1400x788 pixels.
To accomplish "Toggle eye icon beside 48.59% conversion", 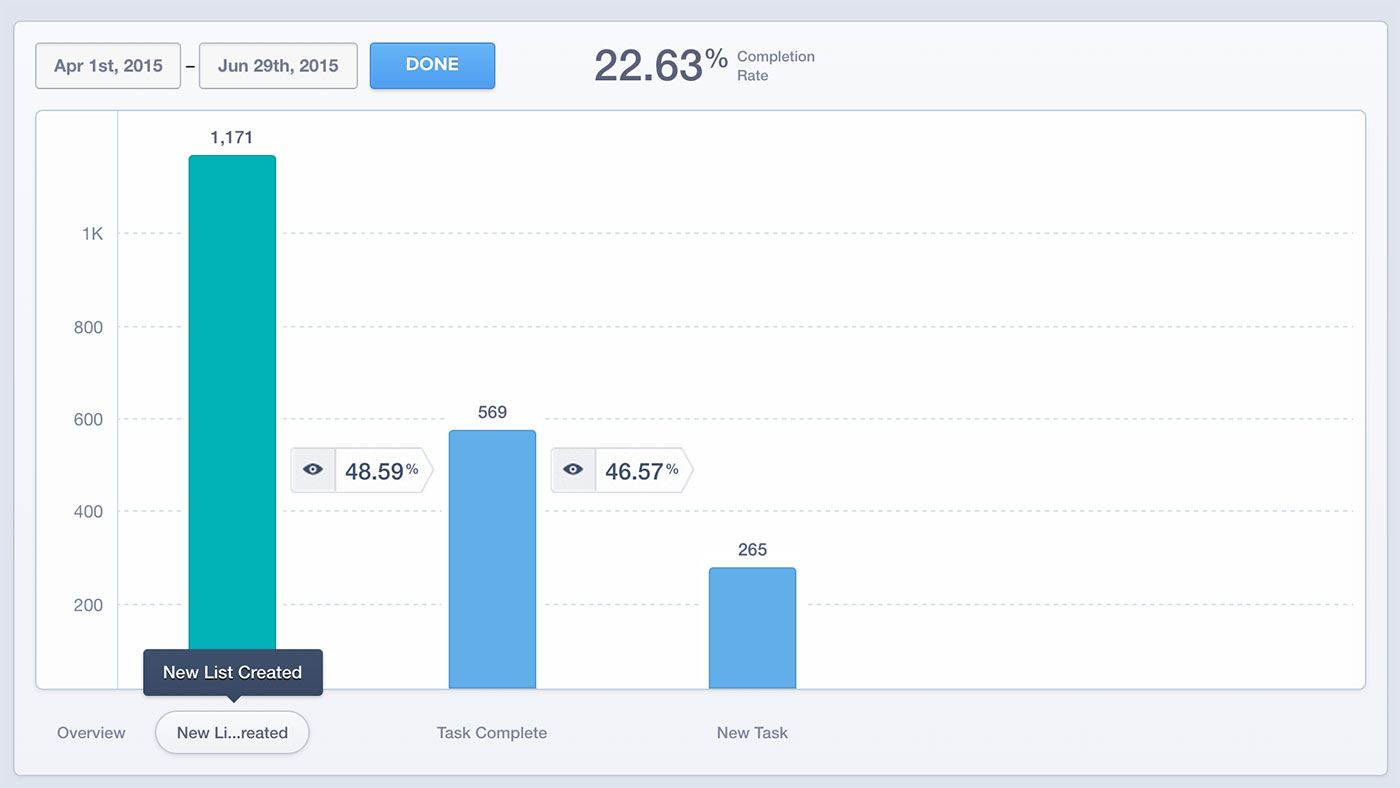I will point(313,470).
